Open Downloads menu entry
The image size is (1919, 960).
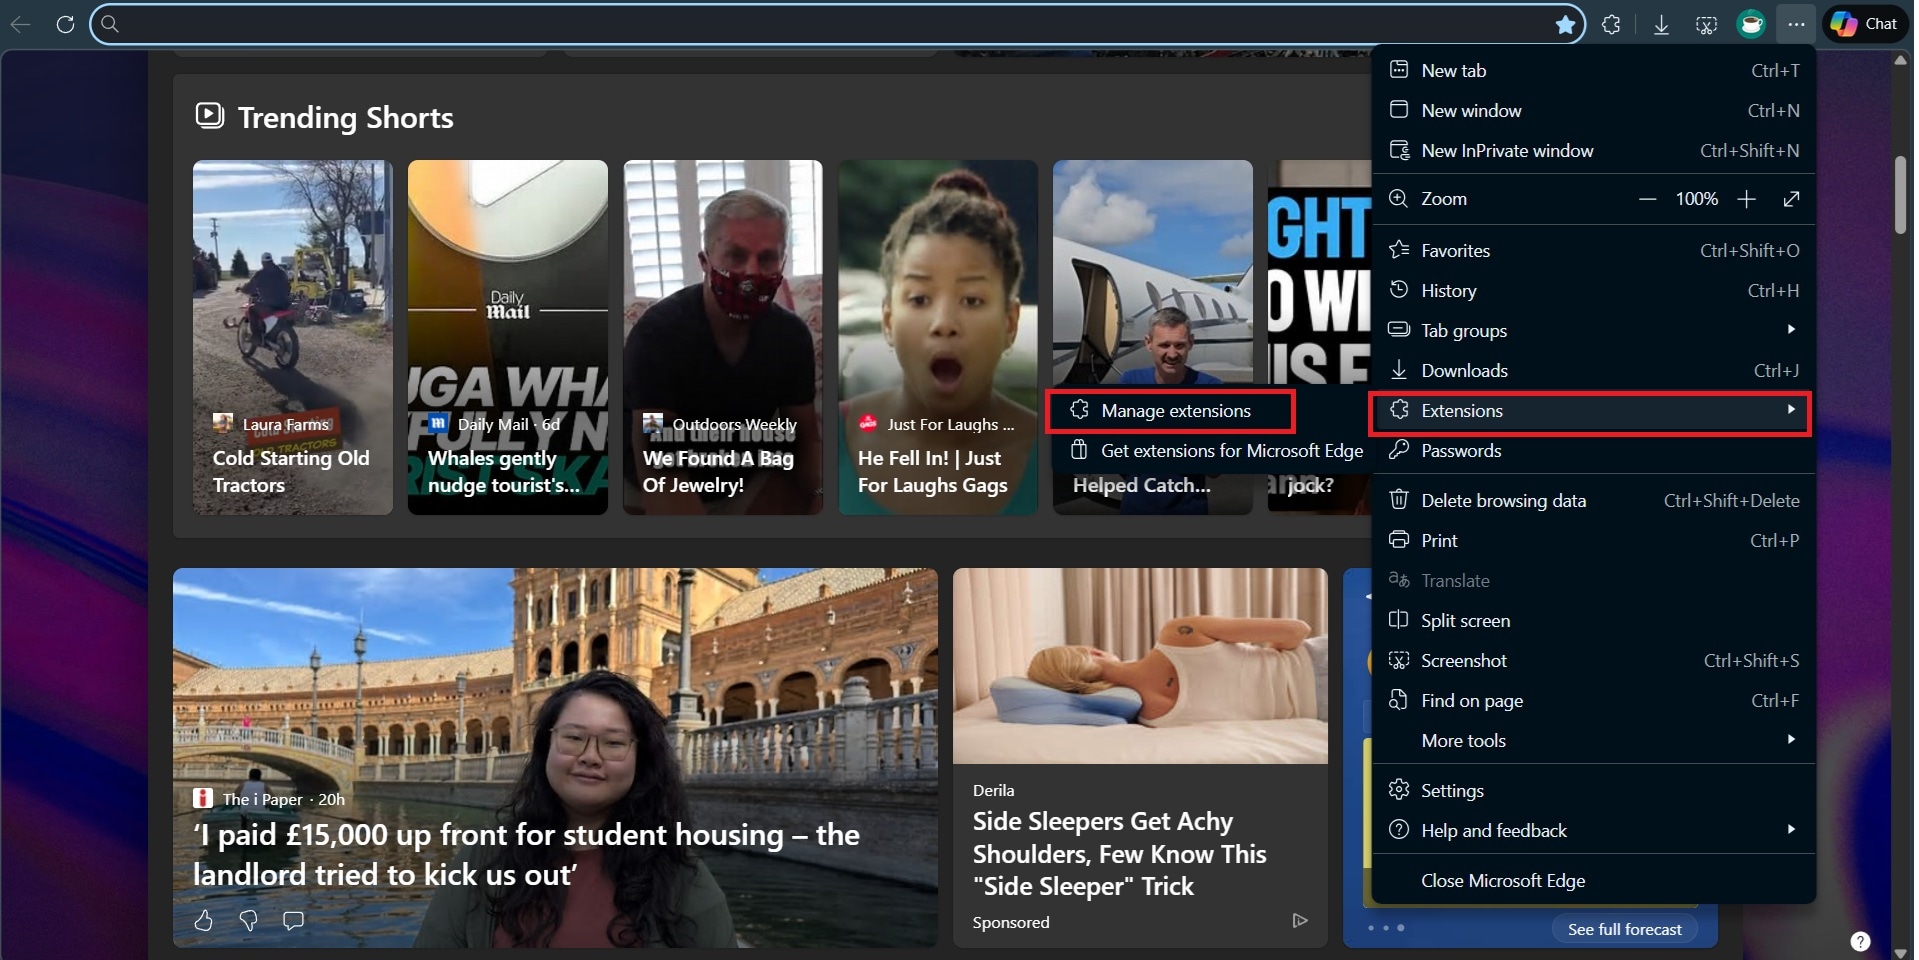[1593, 370]
